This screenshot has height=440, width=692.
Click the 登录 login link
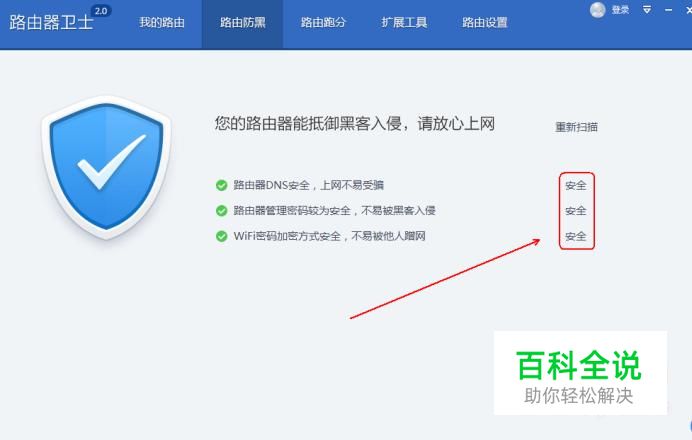point(620,10)
